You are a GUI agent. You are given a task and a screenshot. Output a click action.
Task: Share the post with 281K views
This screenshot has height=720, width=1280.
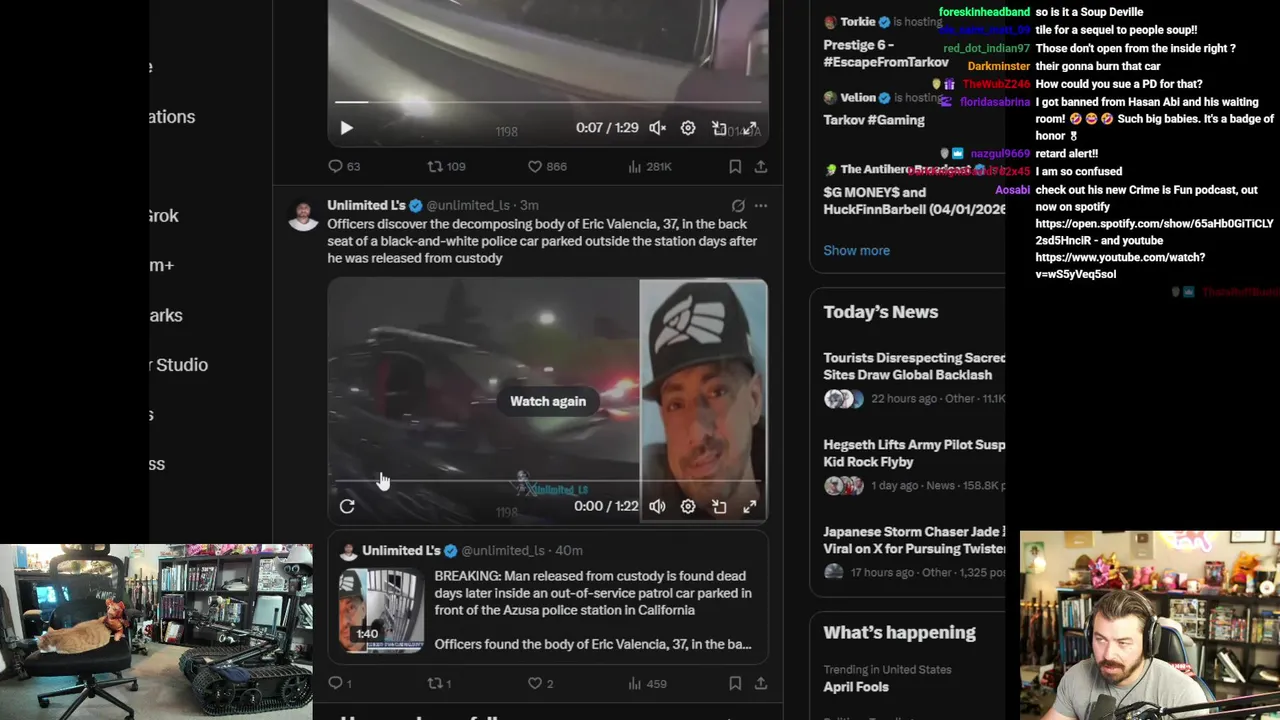point(761,167)
